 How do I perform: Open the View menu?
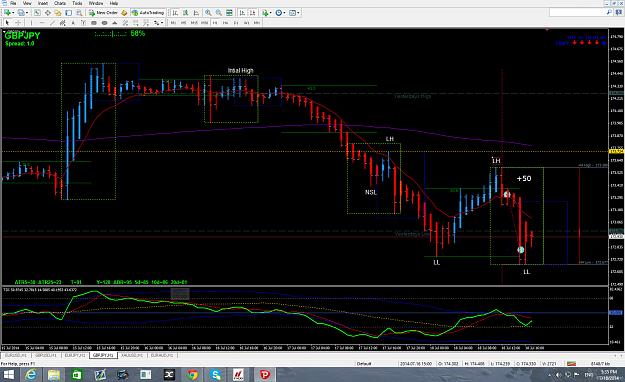coord(27,3)
